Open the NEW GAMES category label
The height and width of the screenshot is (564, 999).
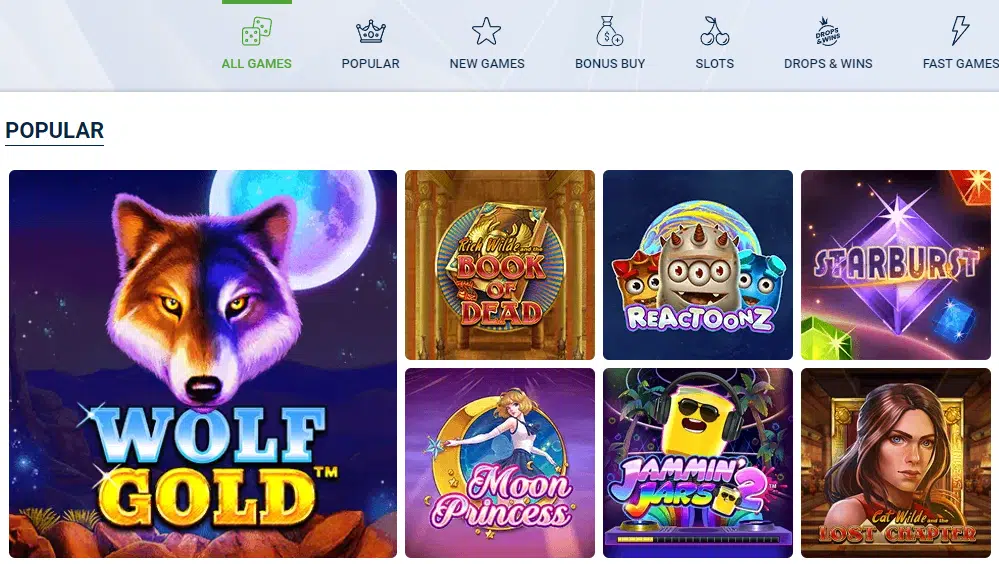487,64
